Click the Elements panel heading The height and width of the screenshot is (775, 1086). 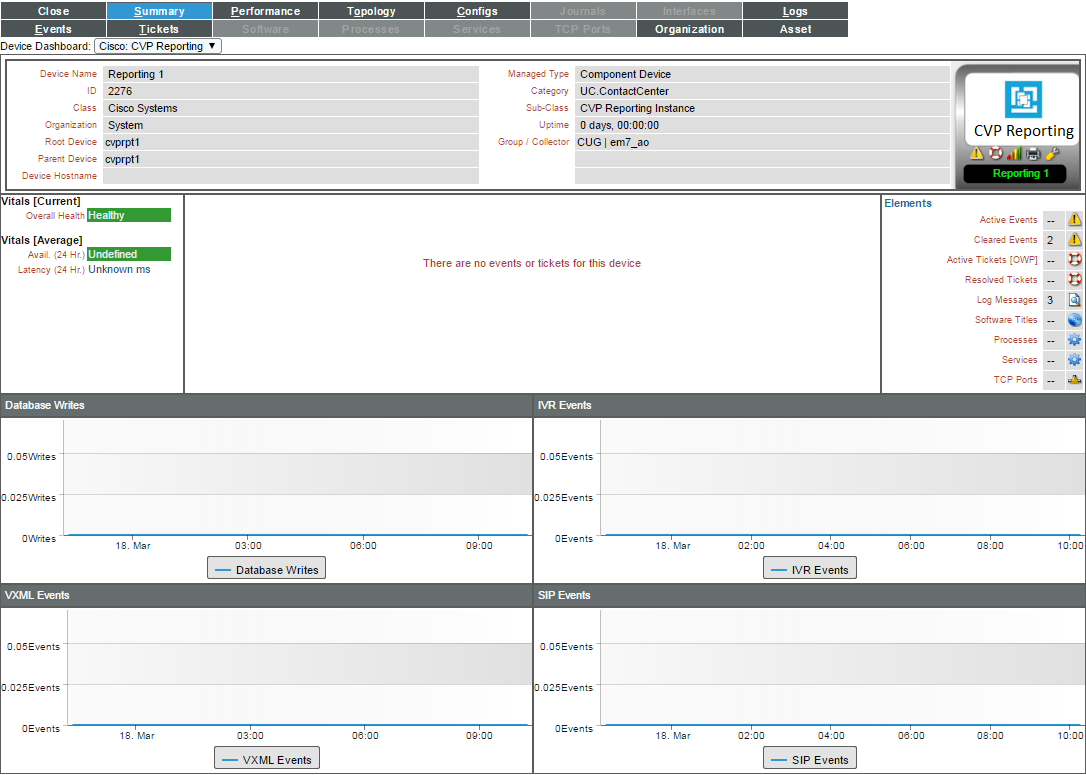pyautogui.click(x=908, y=203)
